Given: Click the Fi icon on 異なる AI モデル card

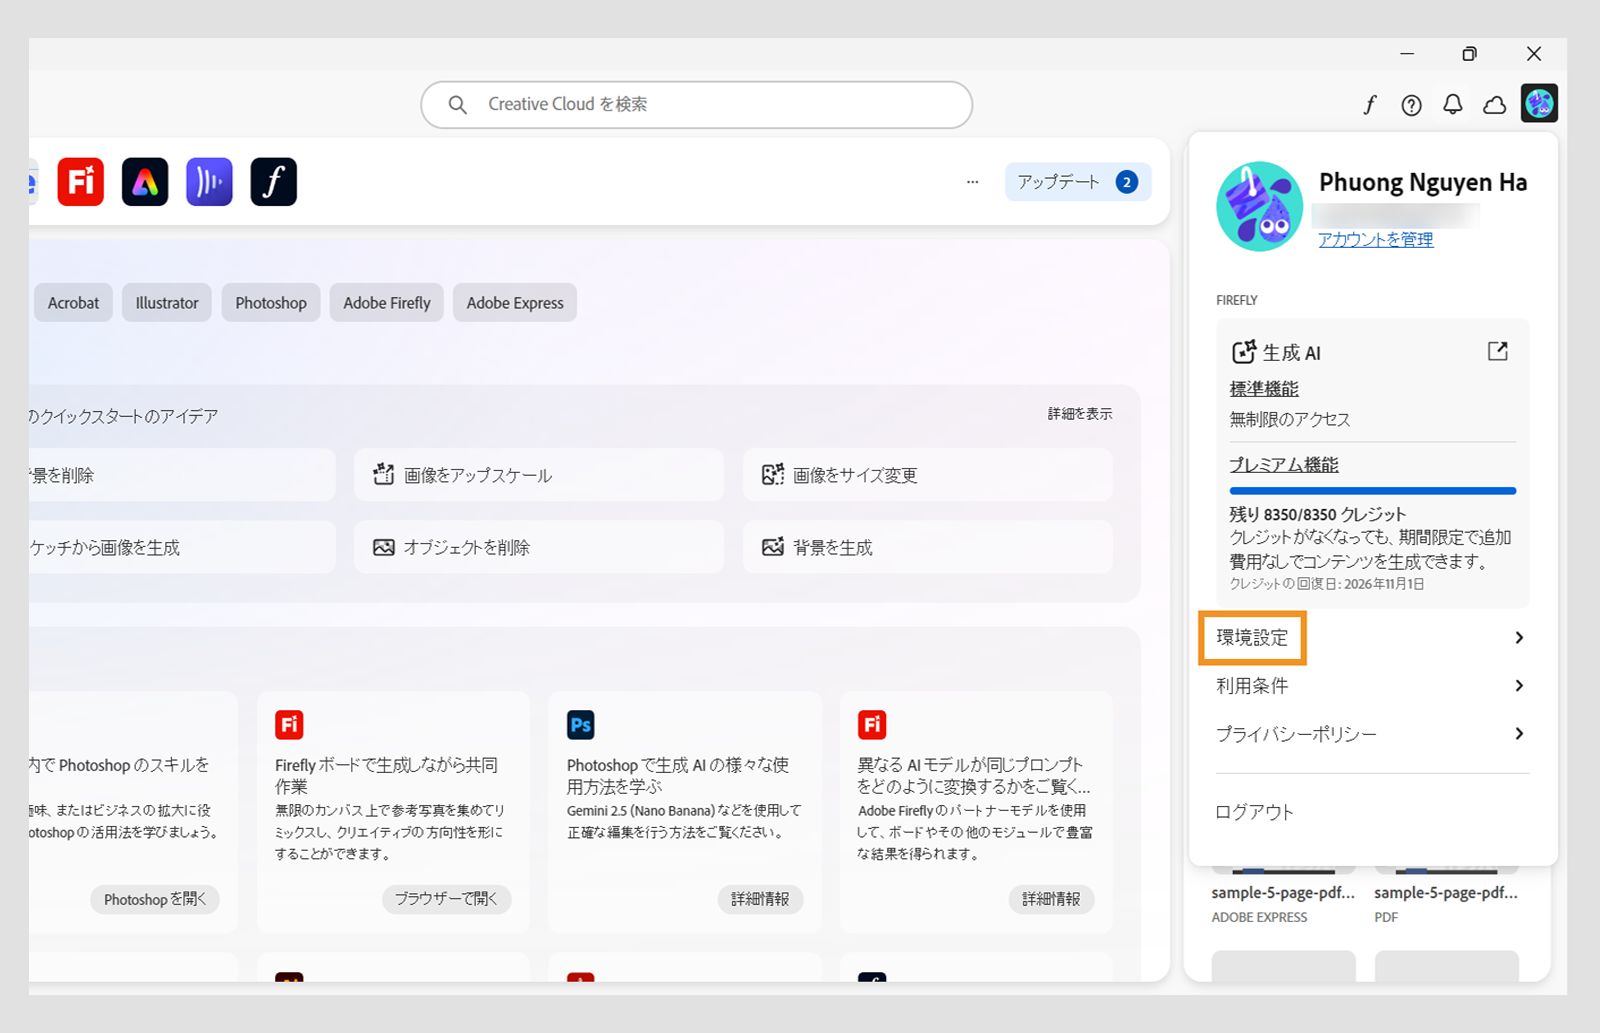Looking at the screenshot, I should pyautogui.click(x=872, y=724).
